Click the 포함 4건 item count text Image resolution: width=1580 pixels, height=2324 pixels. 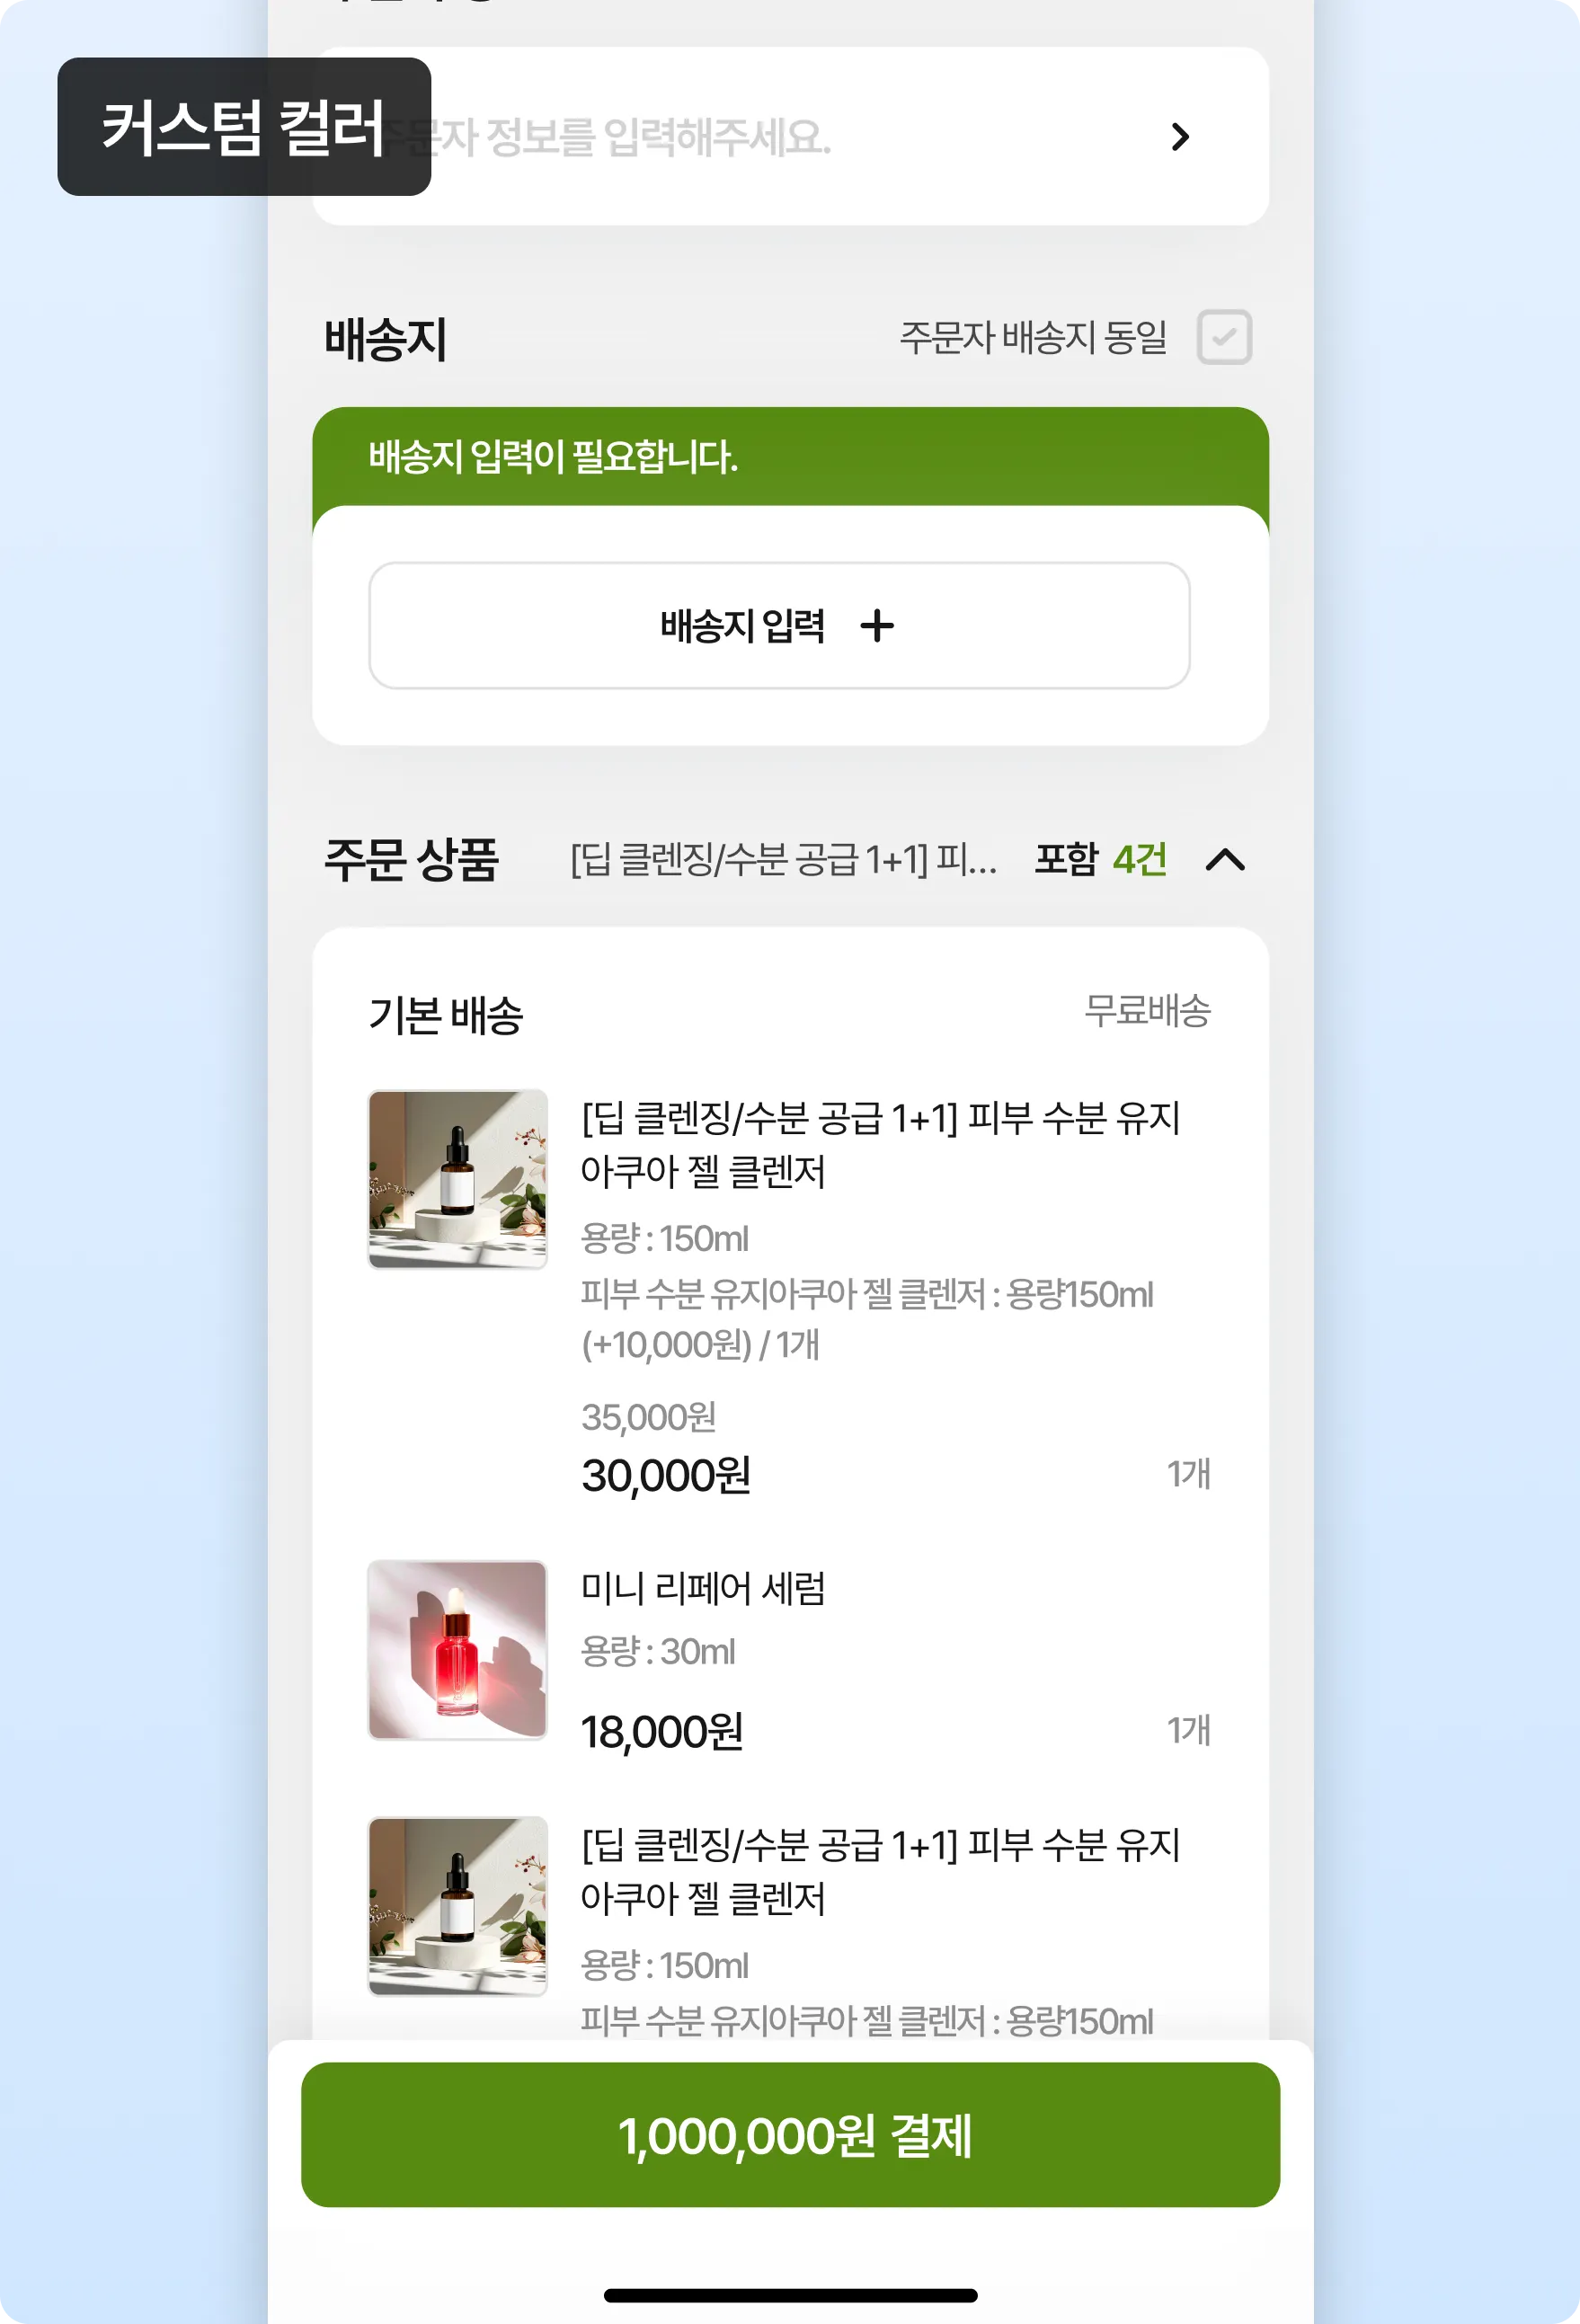click(1100, 859)
